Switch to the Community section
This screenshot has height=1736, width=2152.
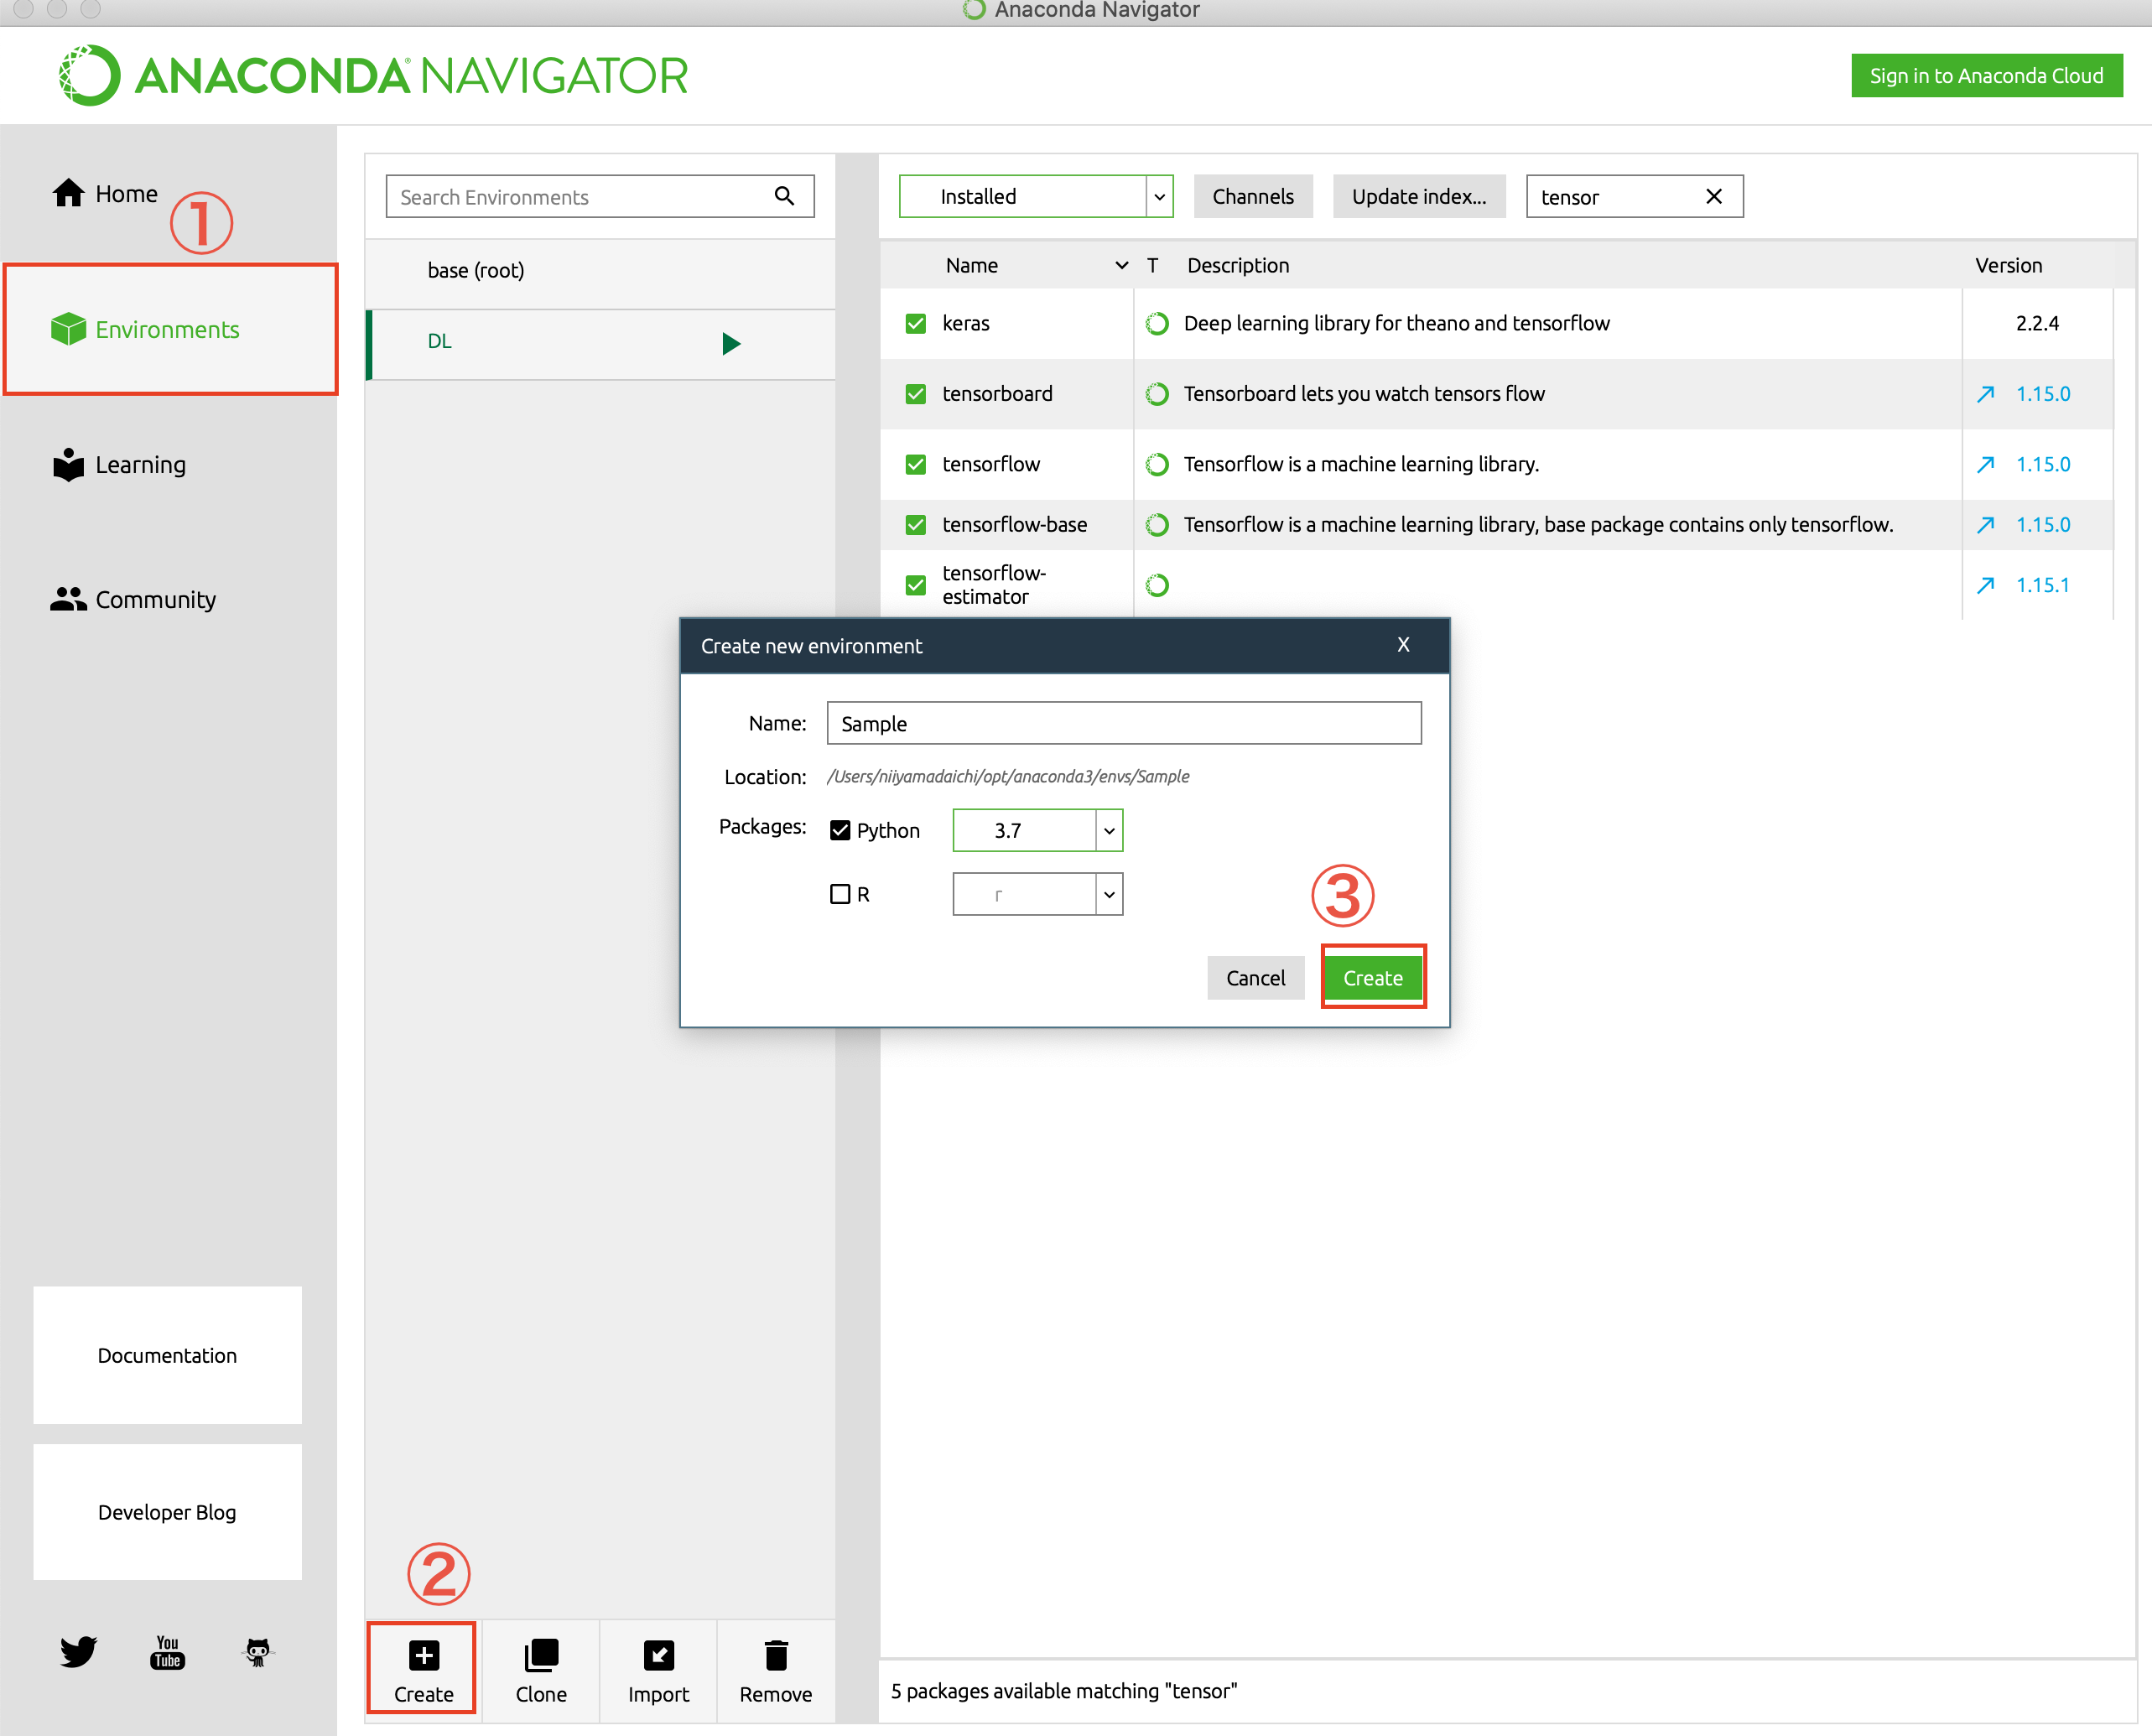[x=155, y=599]
